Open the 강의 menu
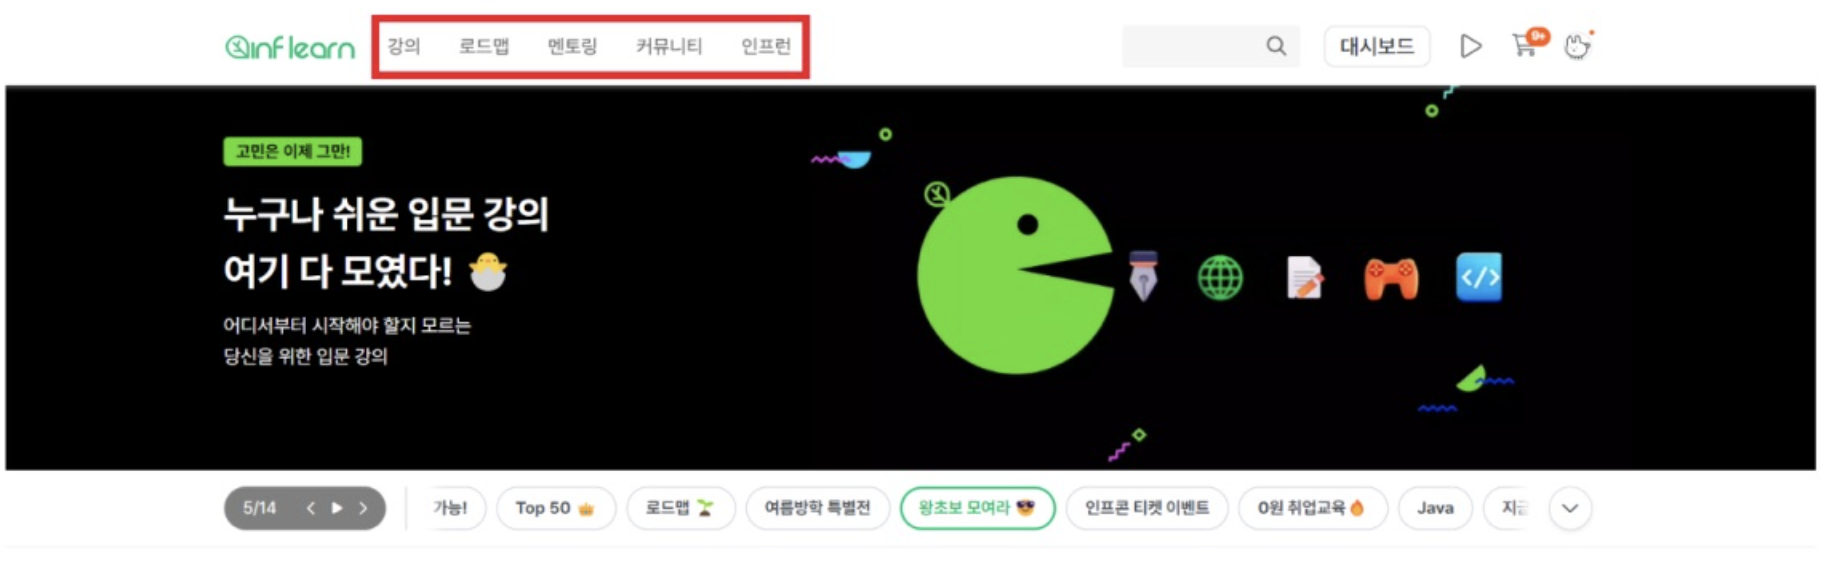The image size is (1826, 564). (x=404, y=46)
